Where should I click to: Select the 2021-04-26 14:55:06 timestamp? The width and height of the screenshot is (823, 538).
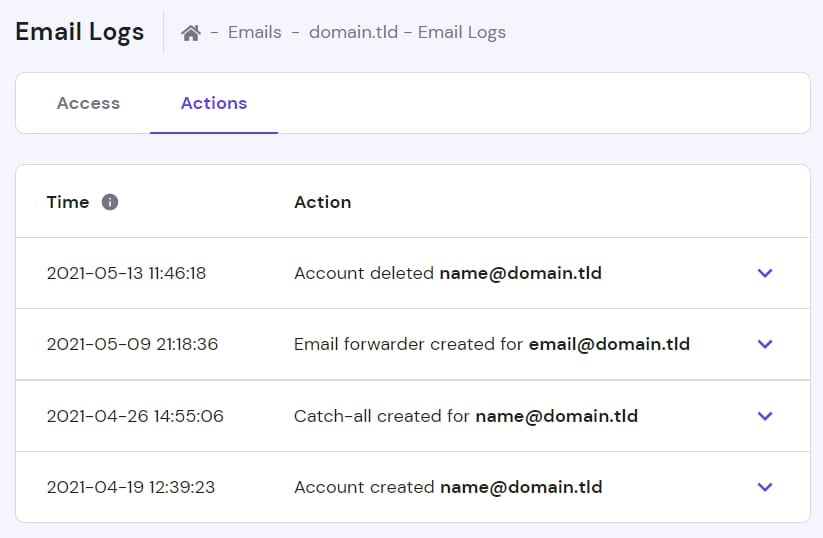tap(135, 416)
